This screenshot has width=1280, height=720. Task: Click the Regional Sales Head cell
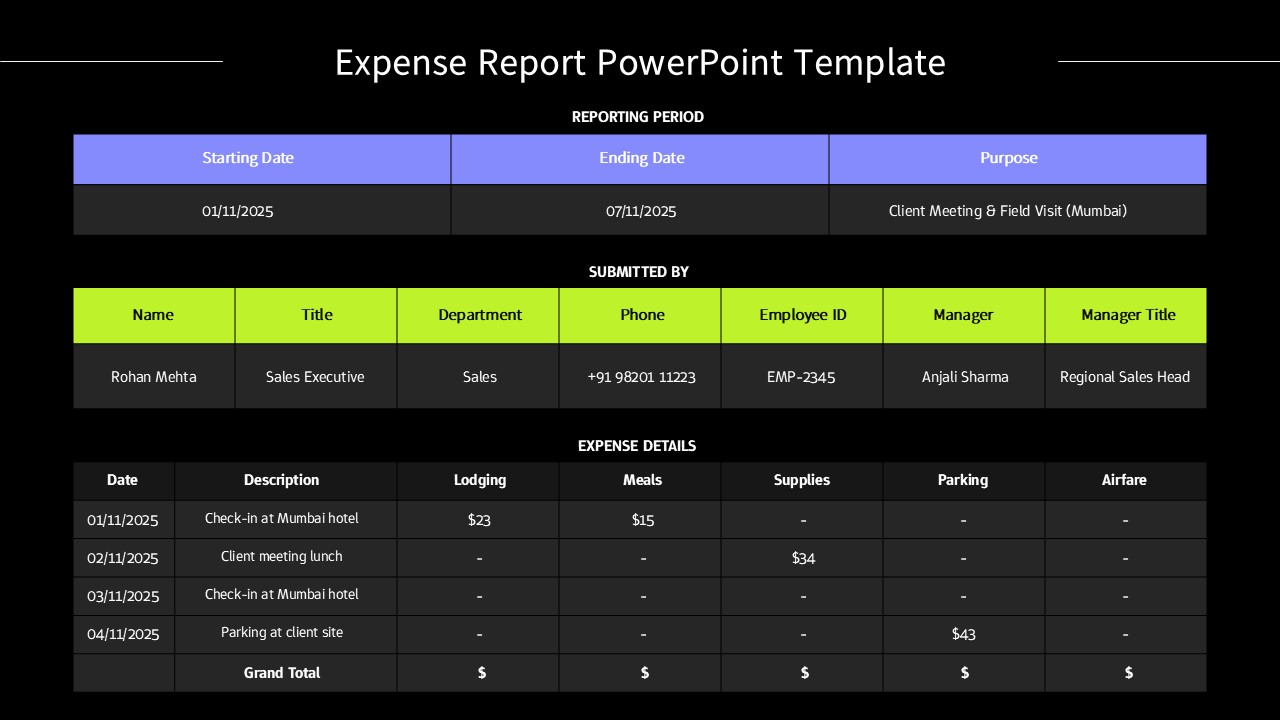pyautogui.click(x=1126, y=377)
